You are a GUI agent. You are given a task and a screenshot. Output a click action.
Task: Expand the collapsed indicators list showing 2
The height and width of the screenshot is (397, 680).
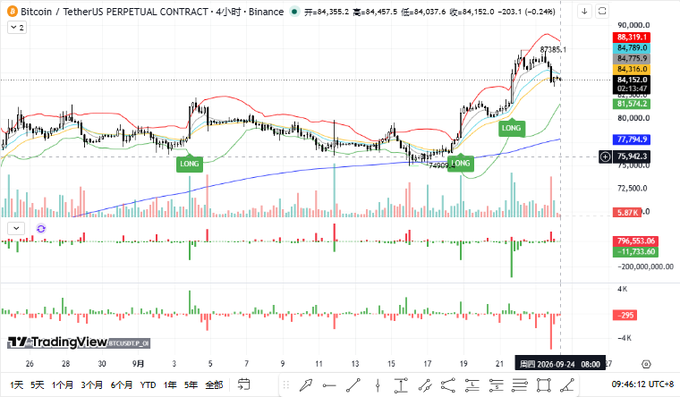tap(16, 27)
